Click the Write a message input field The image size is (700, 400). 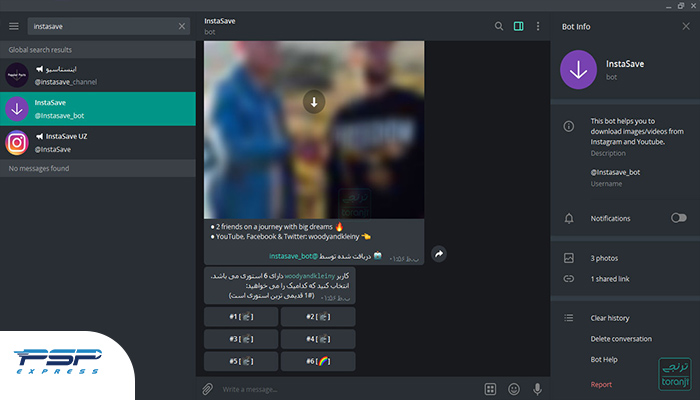coord(348,389)
